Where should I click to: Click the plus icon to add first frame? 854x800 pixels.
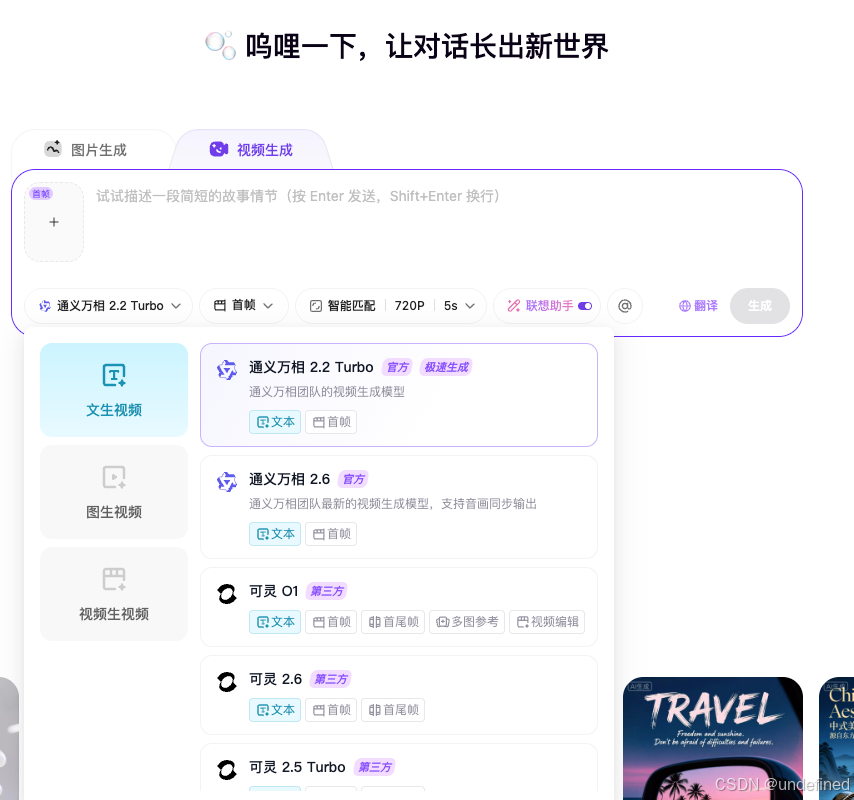(x=54, y=222)
